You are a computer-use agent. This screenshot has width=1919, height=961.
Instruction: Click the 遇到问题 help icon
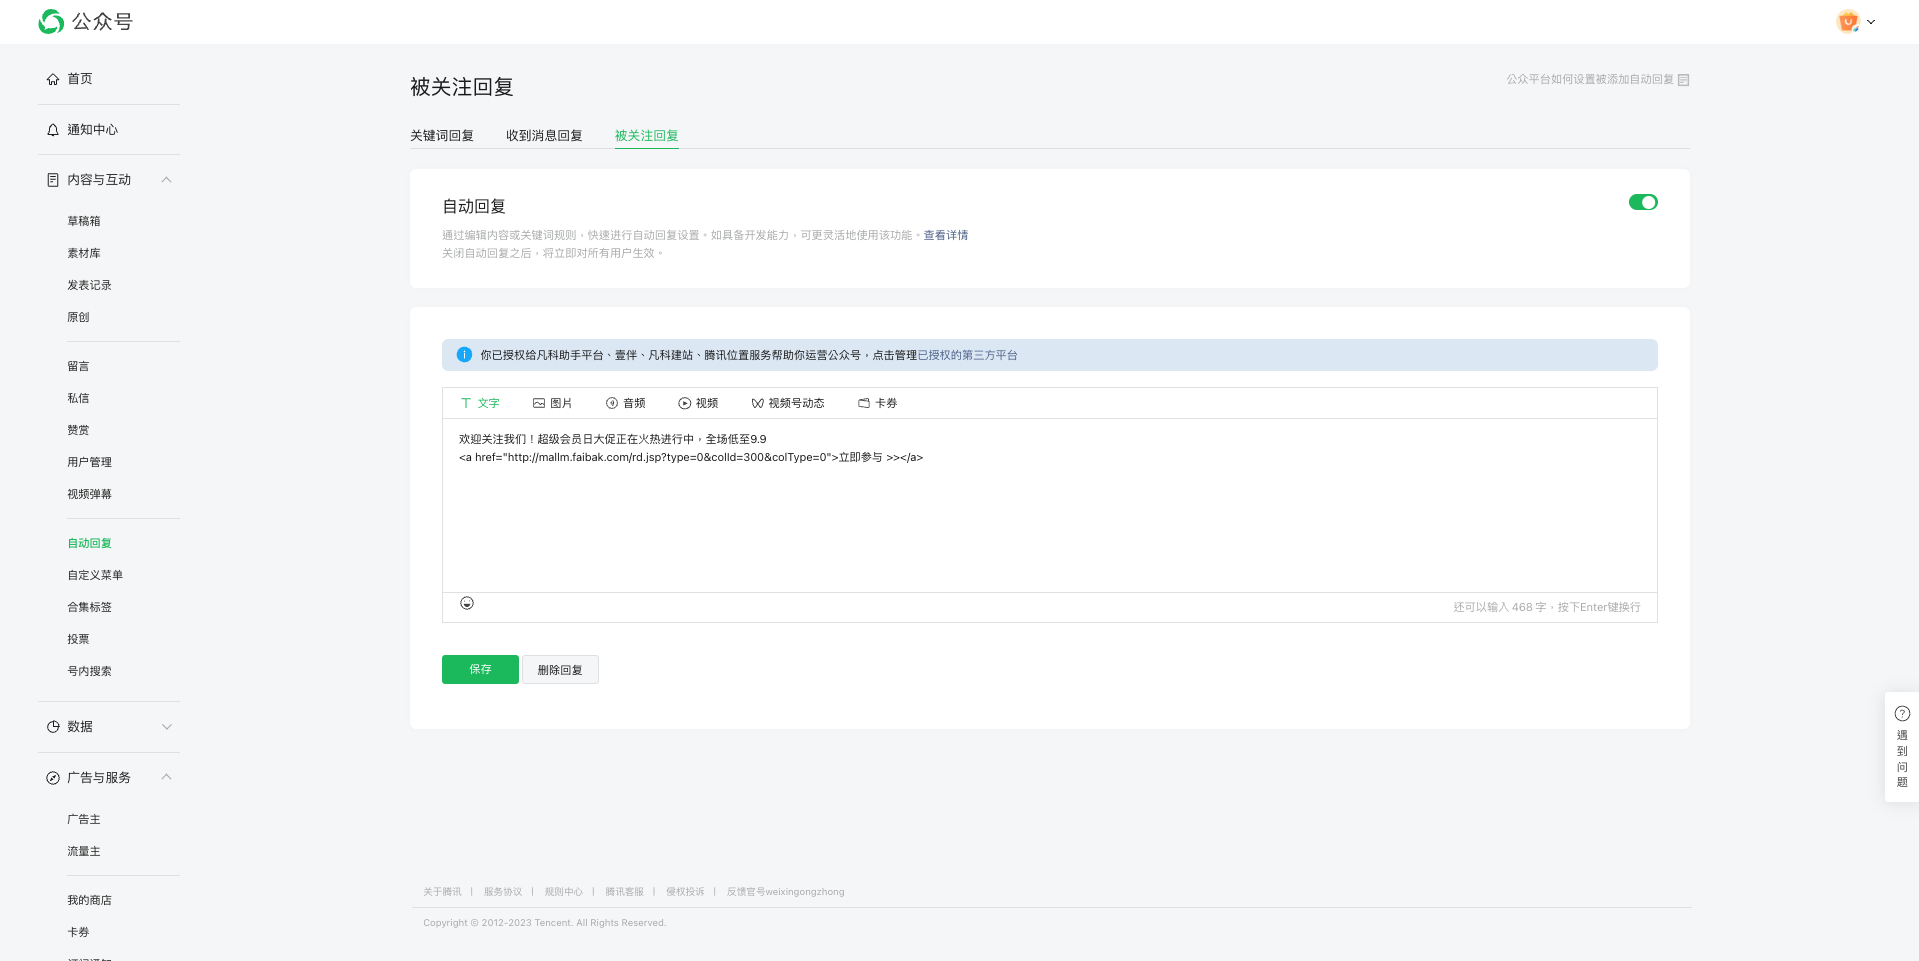coord(1902,714)
